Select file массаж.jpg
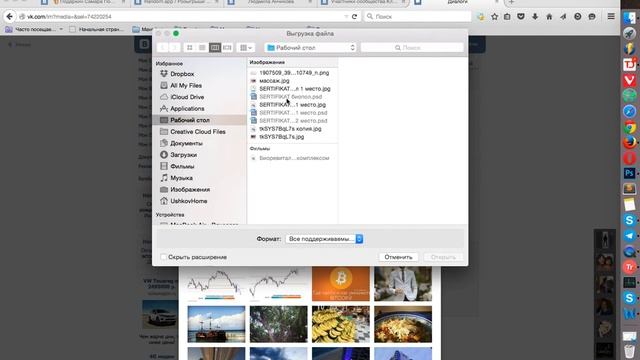 point(274,81)
